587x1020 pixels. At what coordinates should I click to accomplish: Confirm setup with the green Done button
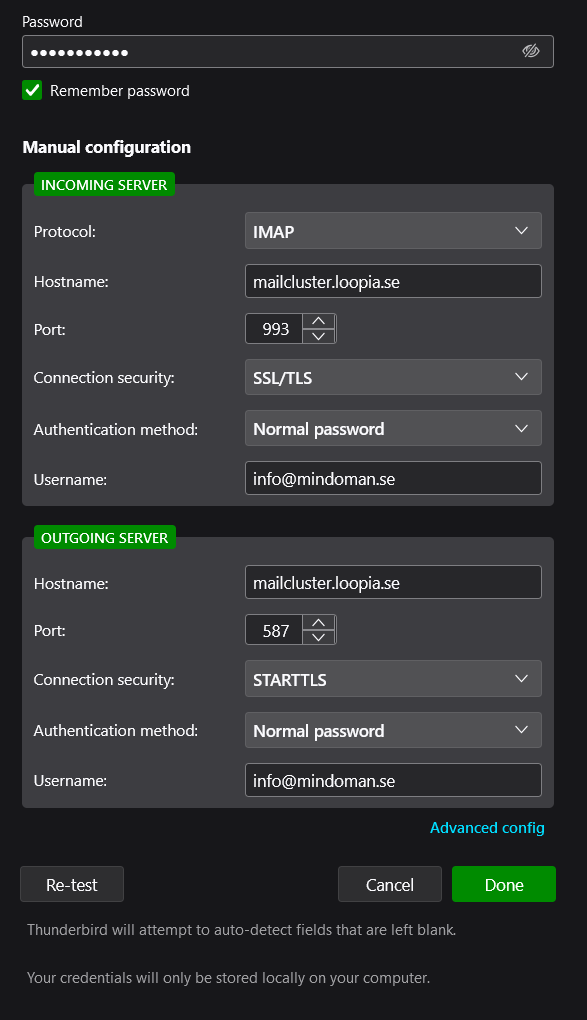tap(504, 884)
